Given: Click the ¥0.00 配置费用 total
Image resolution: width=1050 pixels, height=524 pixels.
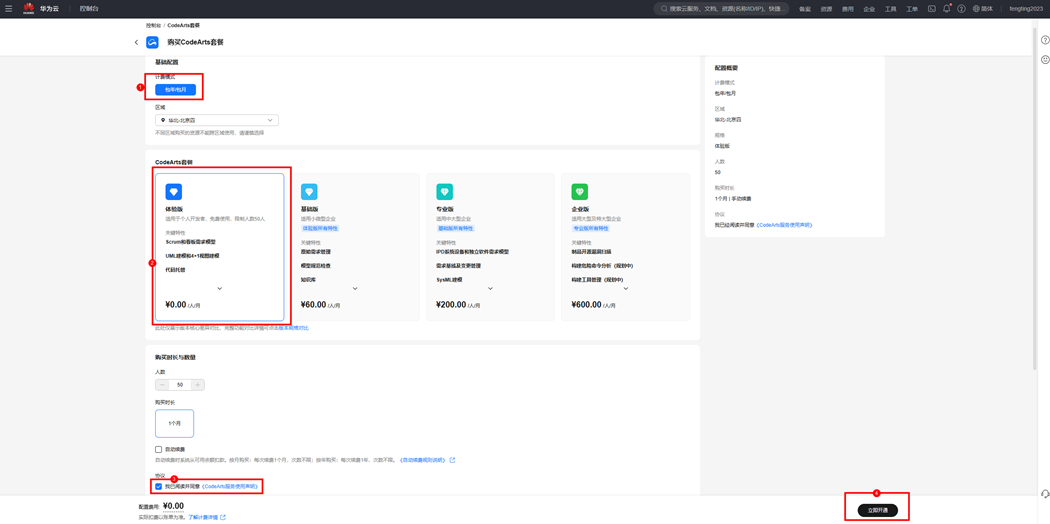Looking at the screenshot, I should tap(173, 506).
